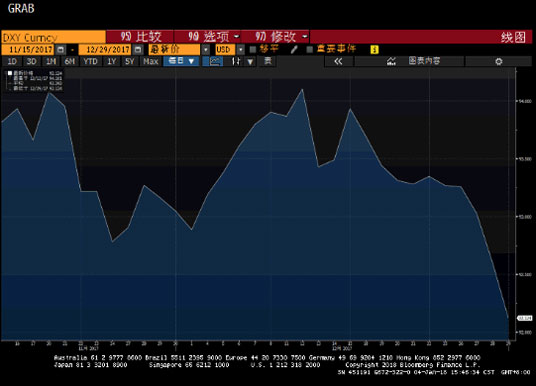Click the yellow dollar-sign icon
Screen dimensions: 536x386
[374, 50]
